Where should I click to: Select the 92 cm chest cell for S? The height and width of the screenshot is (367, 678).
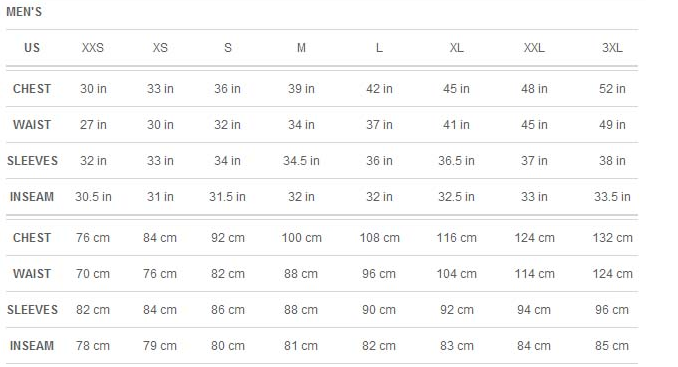tap(228, 238)
